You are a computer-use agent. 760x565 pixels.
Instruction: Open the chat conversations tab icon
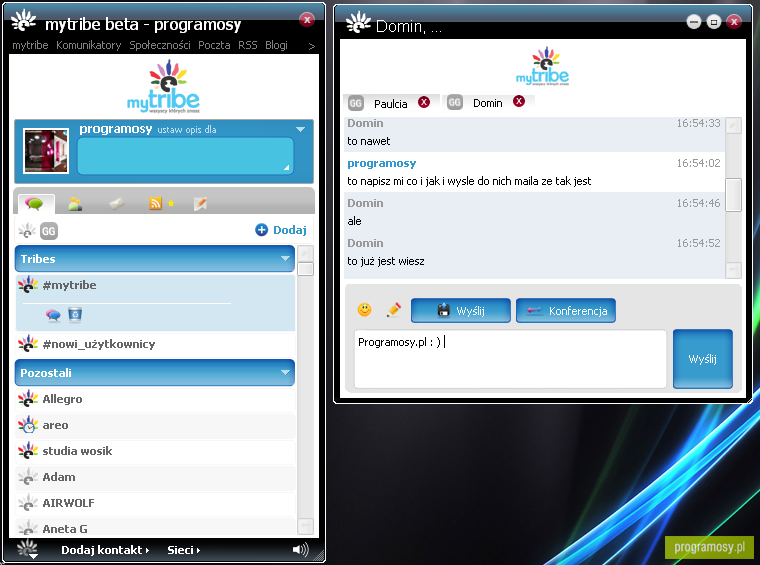click(35, 204)
